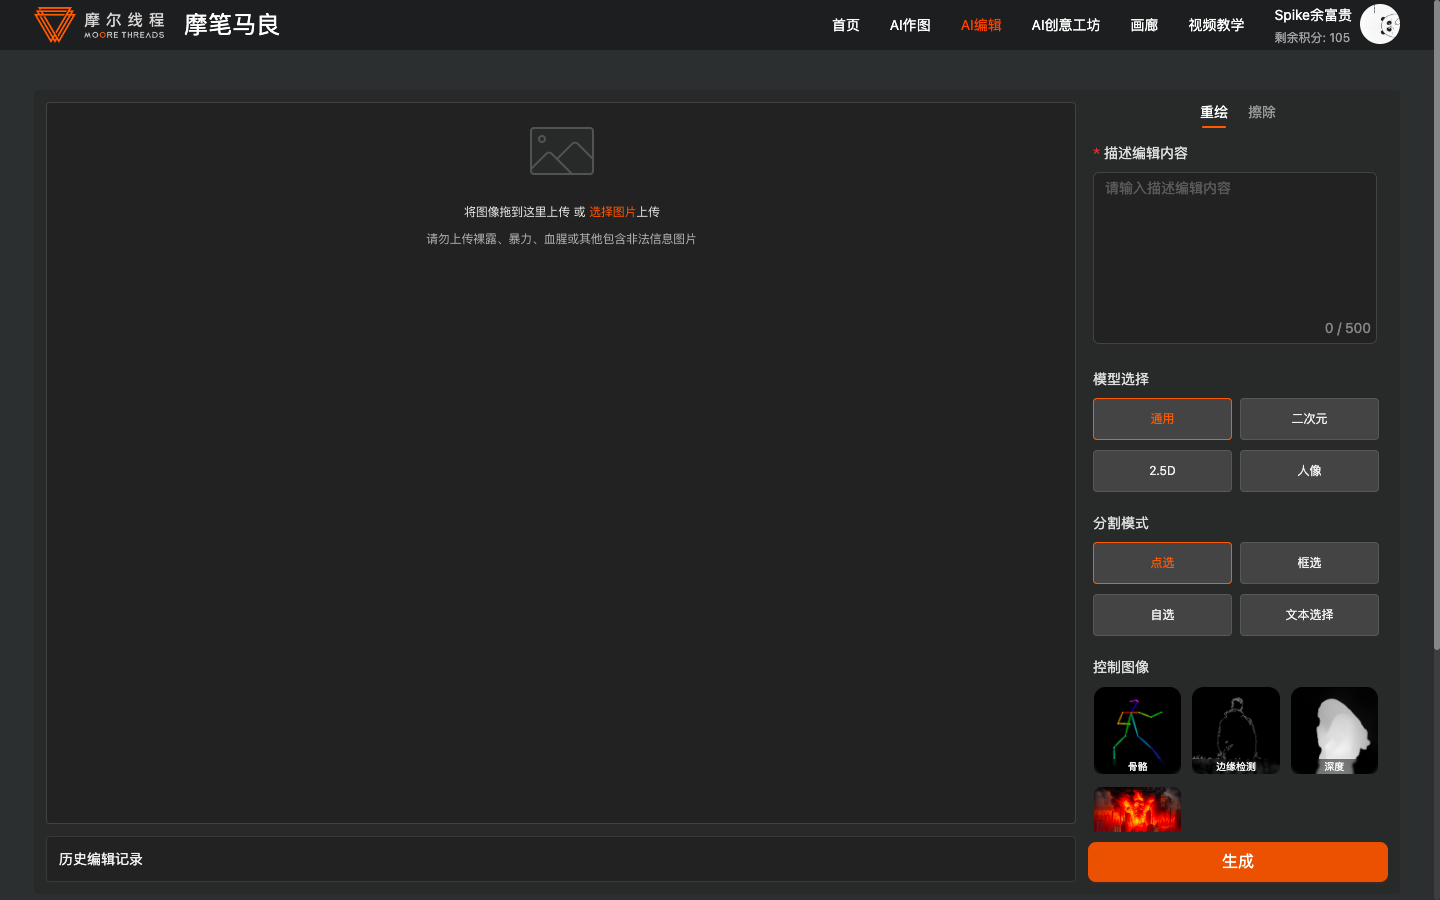The height and width of the screenshot is (900, 1440).
Task: Select the 边缘检测 edge detection thumbnail
Action: (x=1235, y=730)
